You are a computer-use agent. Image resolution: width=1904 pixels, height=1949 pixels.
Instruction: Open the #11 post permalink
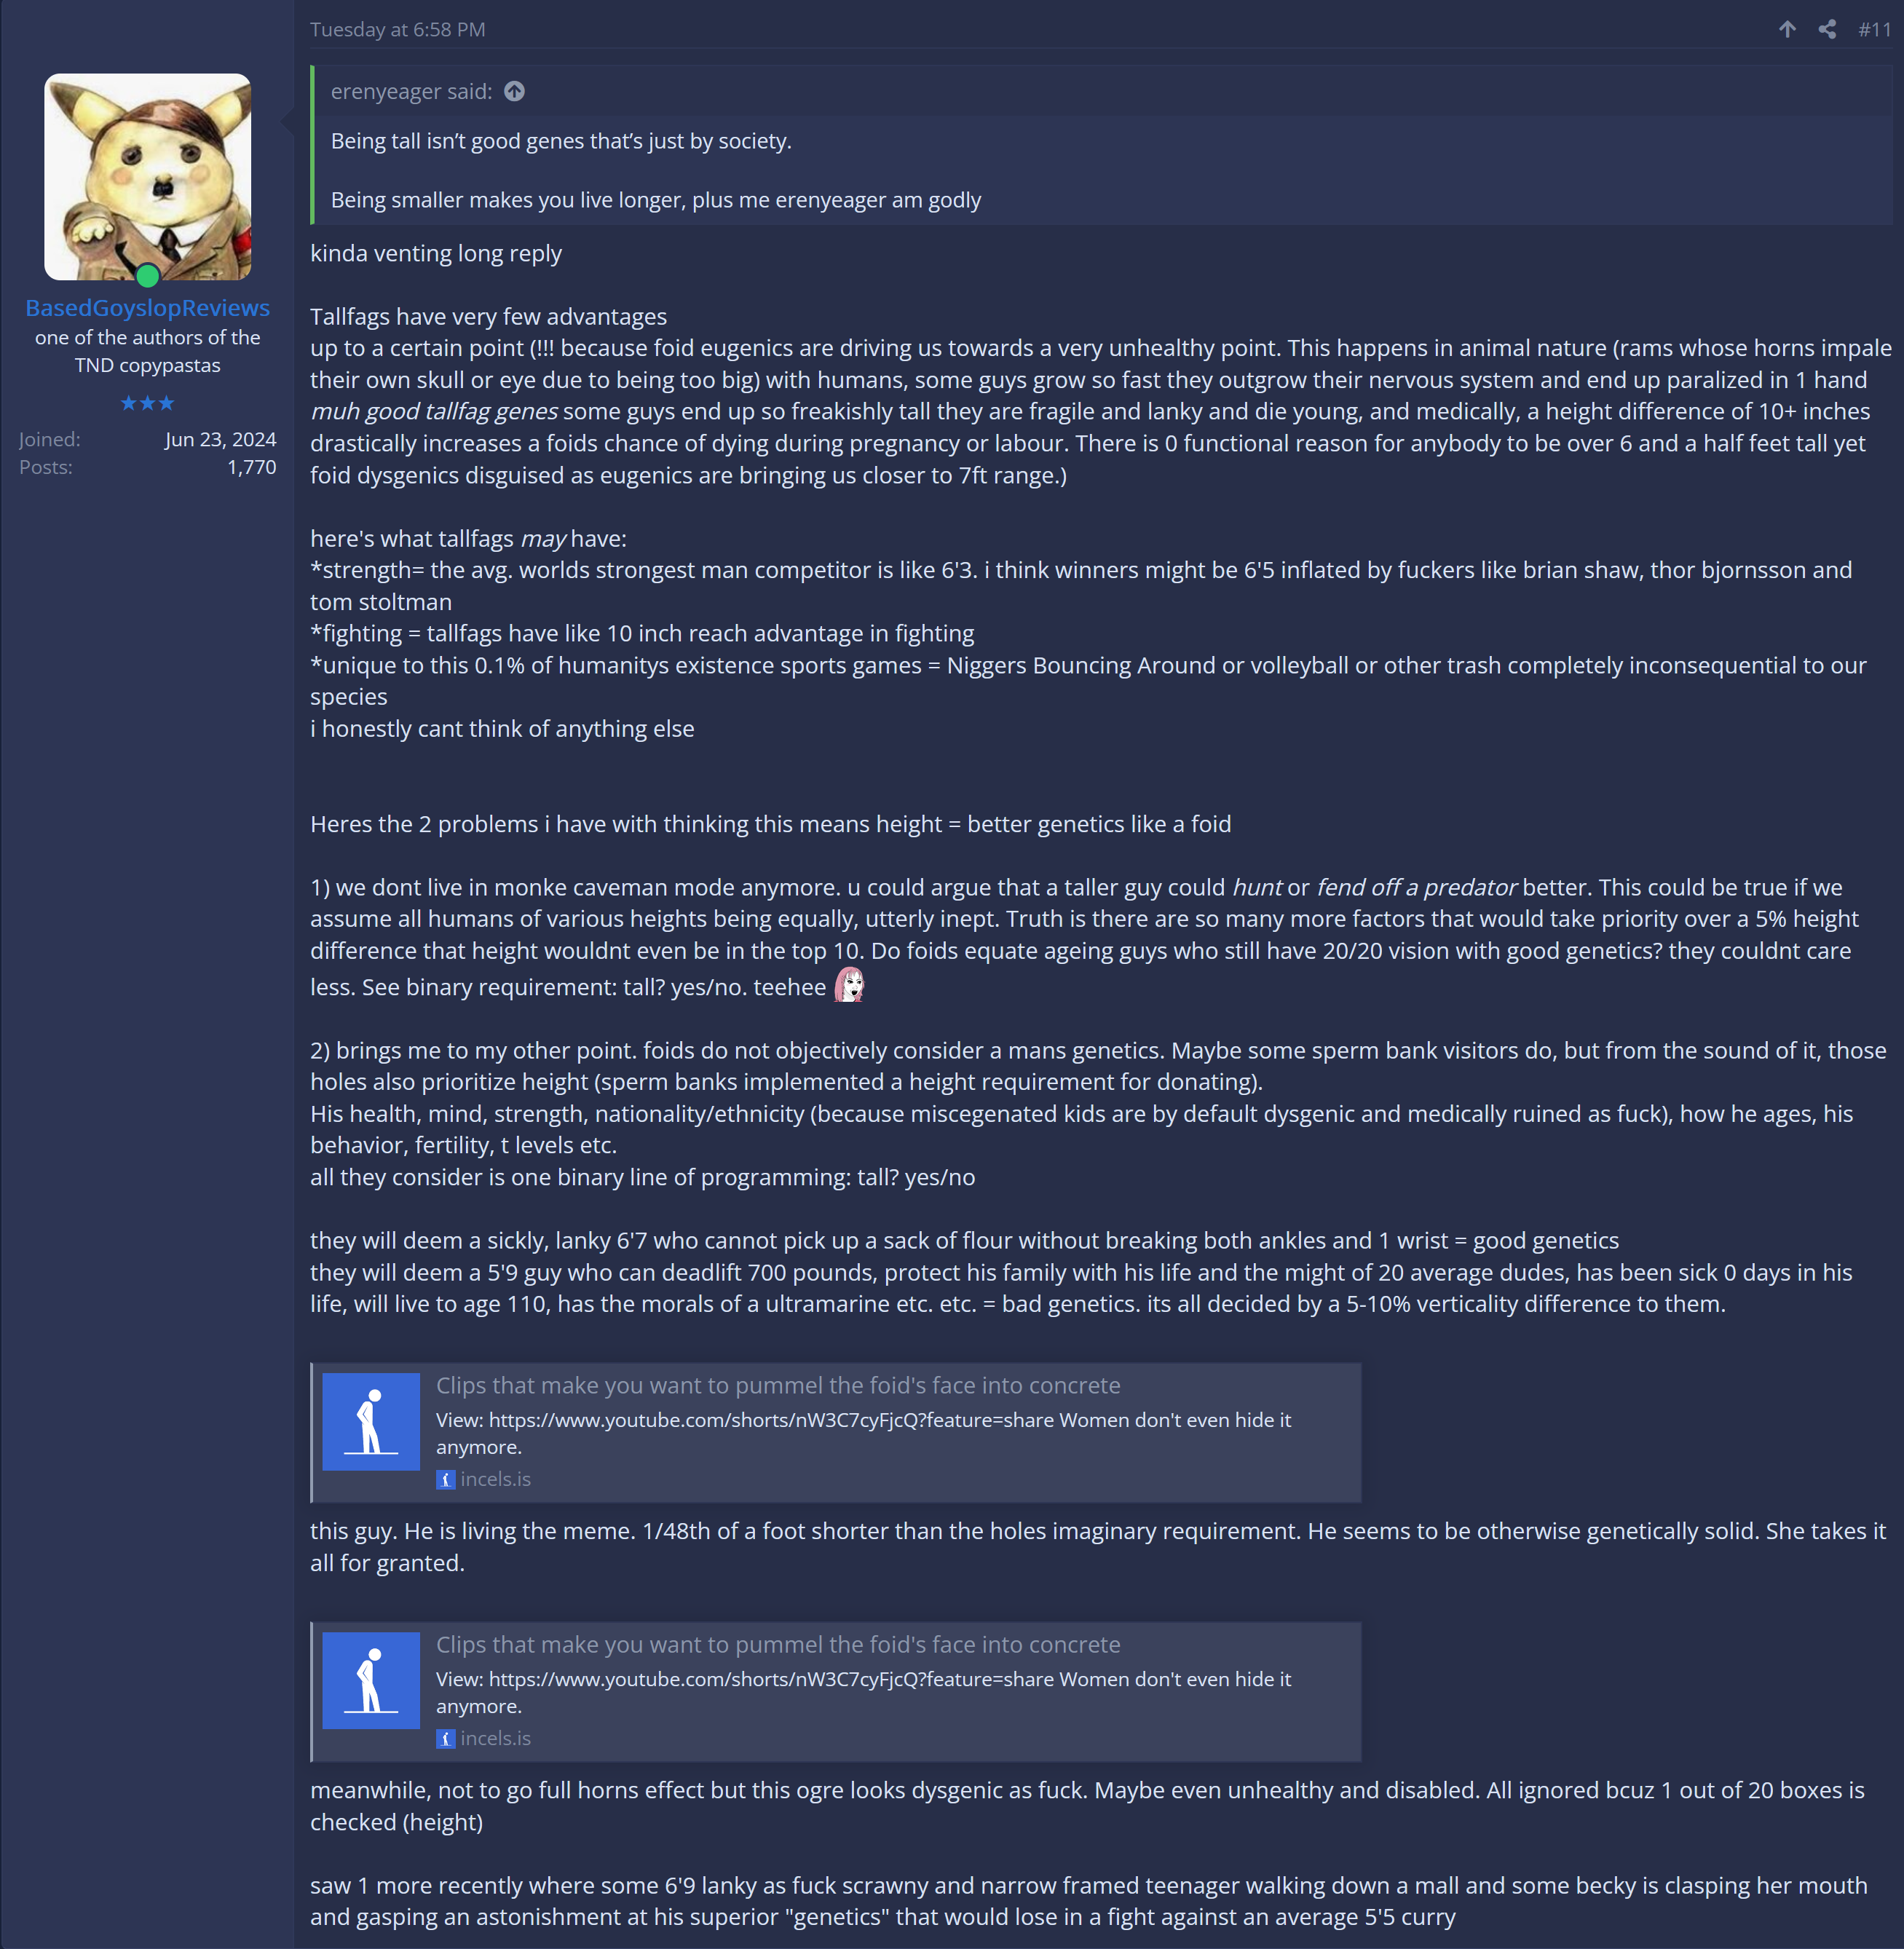tap(1875, 30)
